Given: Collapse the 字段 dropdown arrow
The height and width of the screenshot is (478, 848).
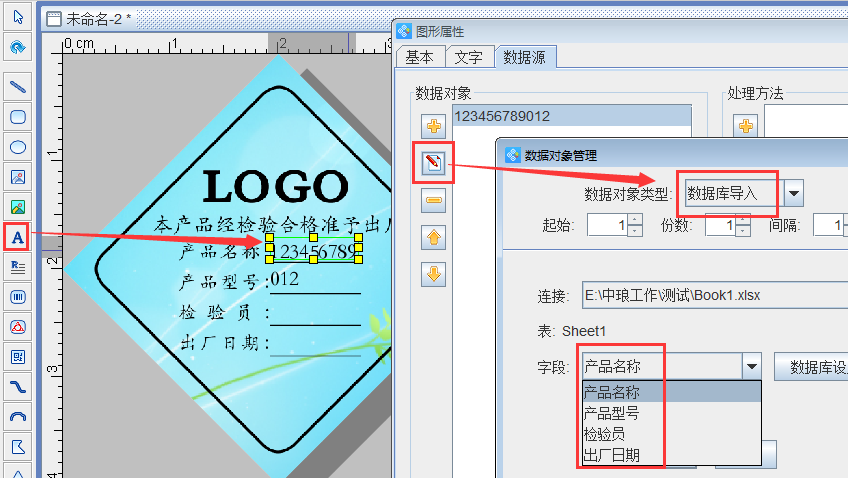Looking at the screenshot, I should pyautogui.click(x=752, y=367).
